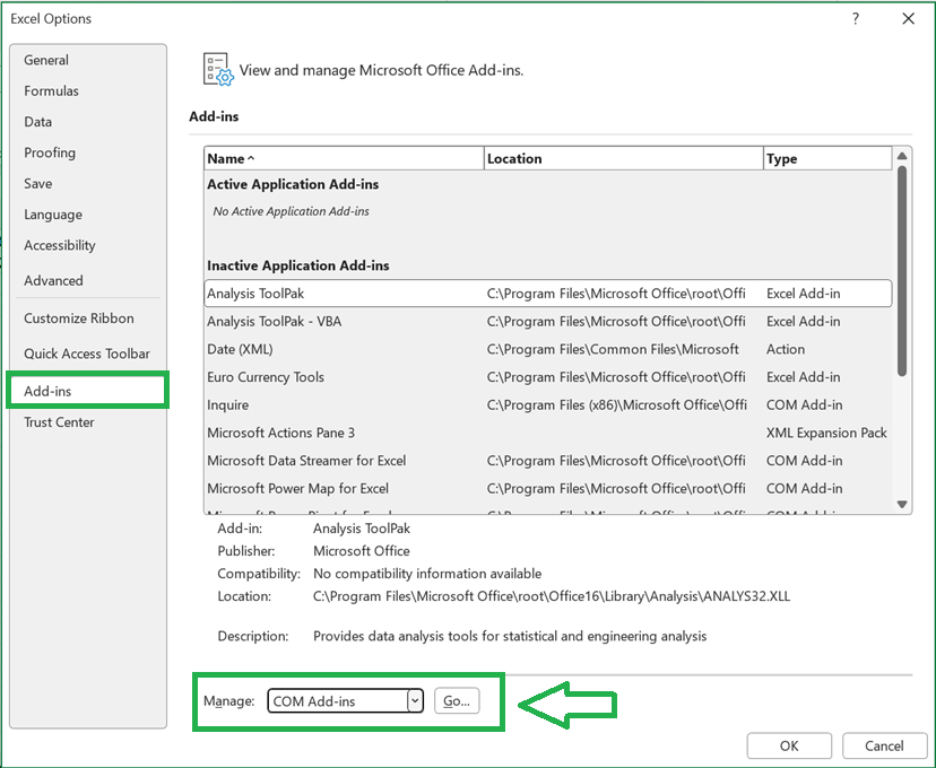This screenshot has width=936, height=768.
Task: Open Customize Ribbon settings
Action: [x=79, y=319]
